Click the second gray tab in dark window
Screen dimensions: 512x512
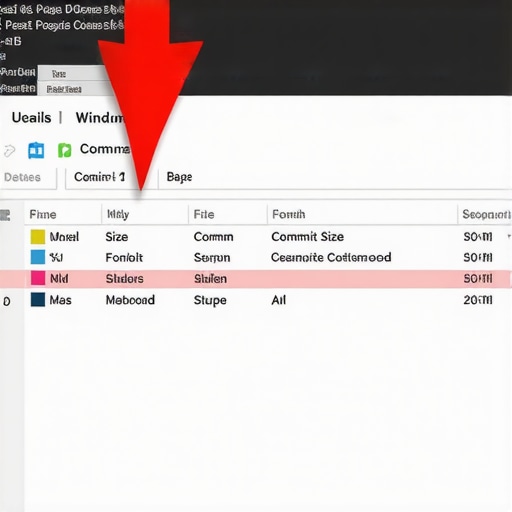click(x=75, y=89)
